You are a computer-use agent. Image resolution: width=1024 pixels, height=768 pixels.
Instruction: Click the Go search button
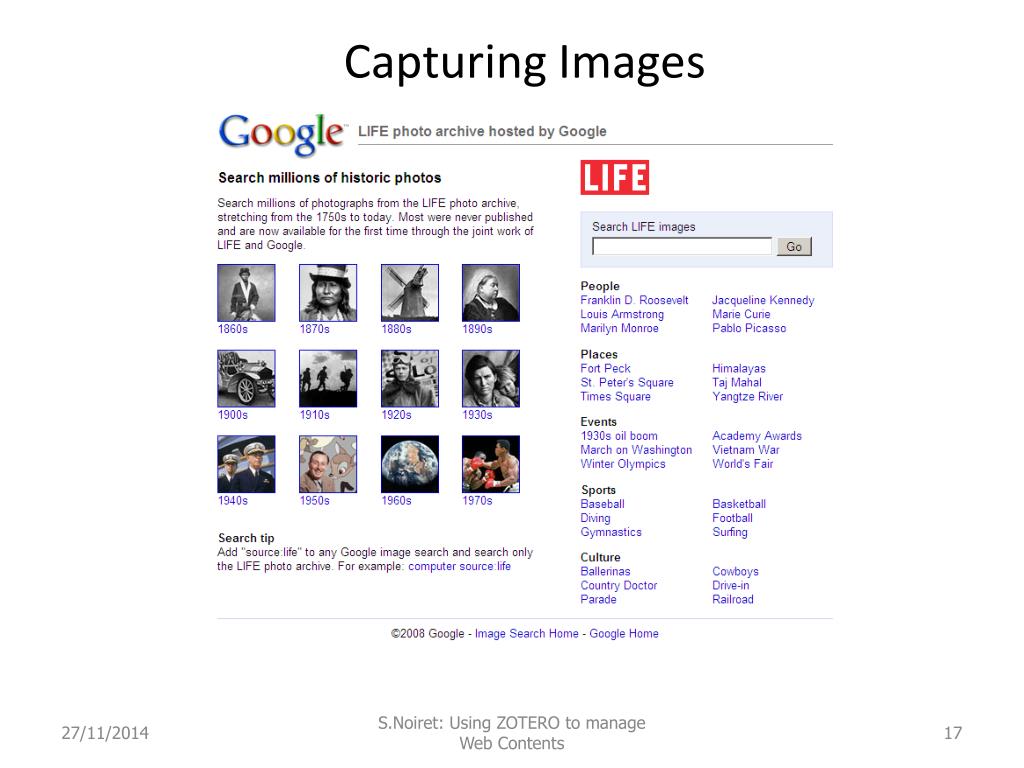click(794, 246)
